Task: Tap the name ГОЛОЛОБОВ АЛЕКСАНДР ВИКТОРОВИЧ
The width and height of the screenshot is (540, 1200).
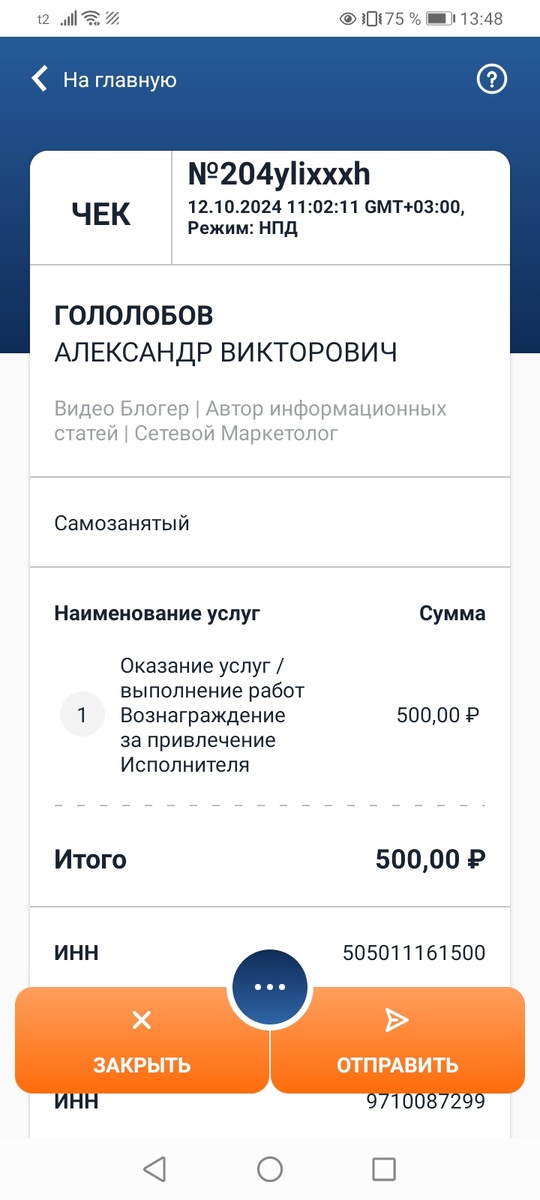Action: tap(226, 334)
